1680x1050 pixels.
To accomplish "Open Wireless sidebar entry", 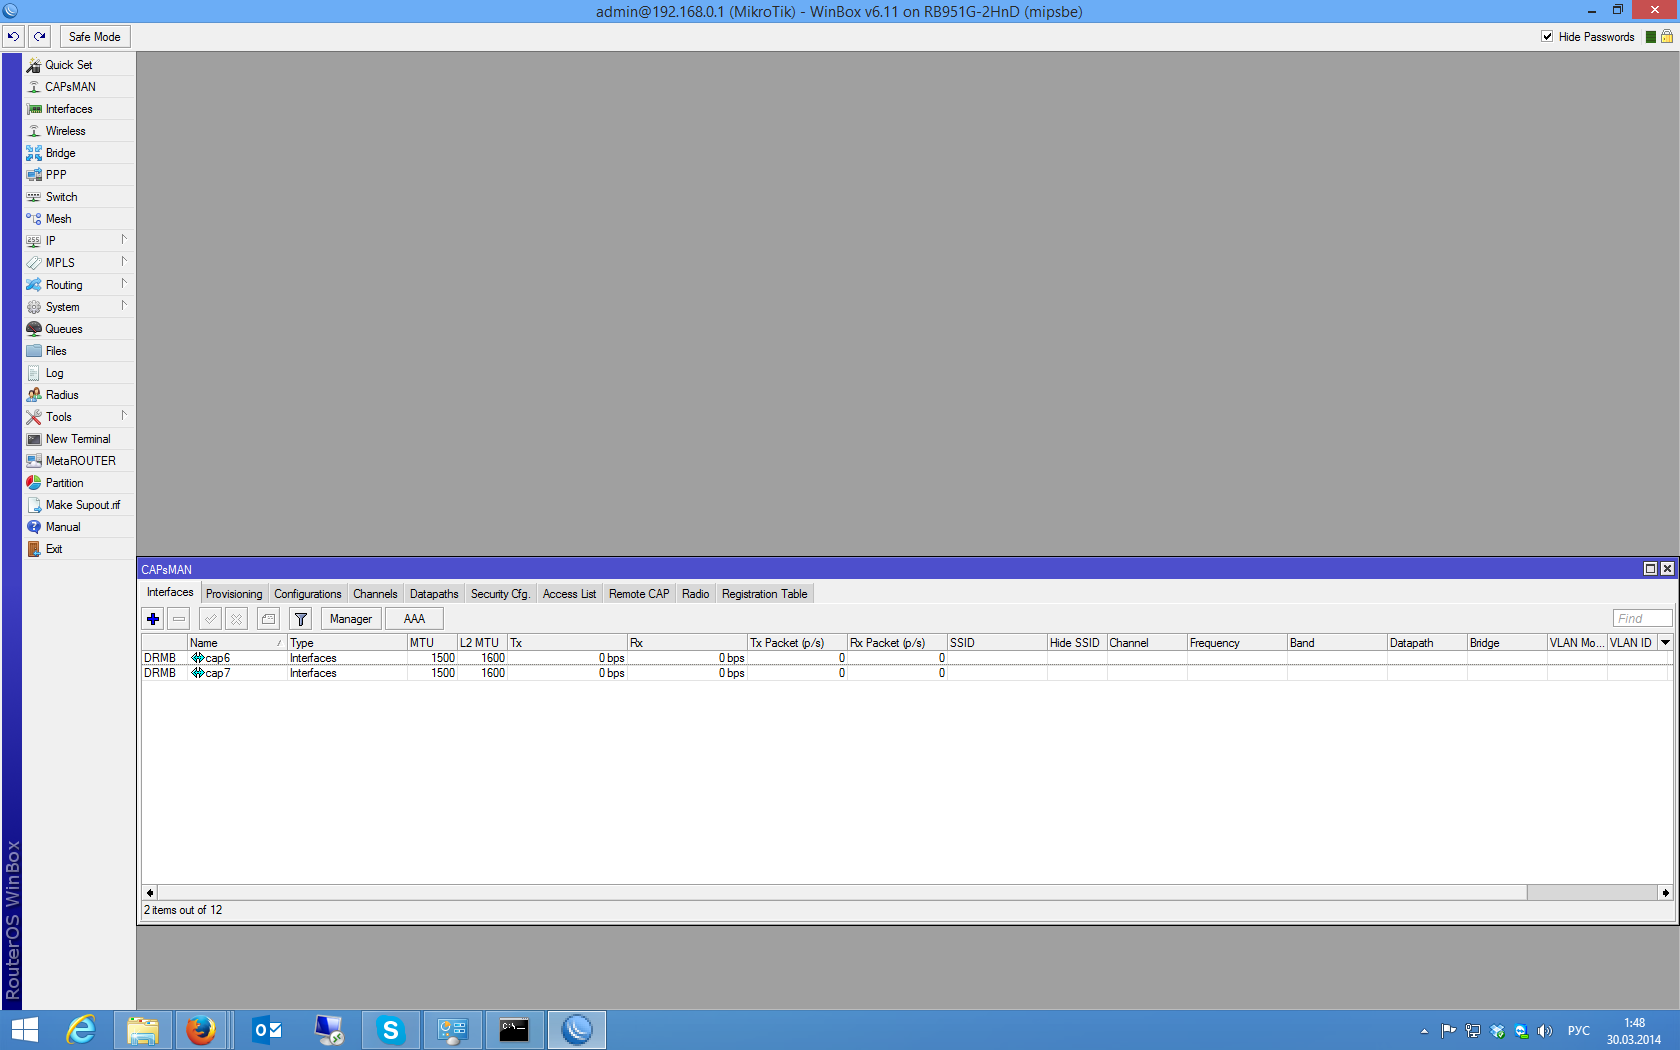I will coord(78,131).
